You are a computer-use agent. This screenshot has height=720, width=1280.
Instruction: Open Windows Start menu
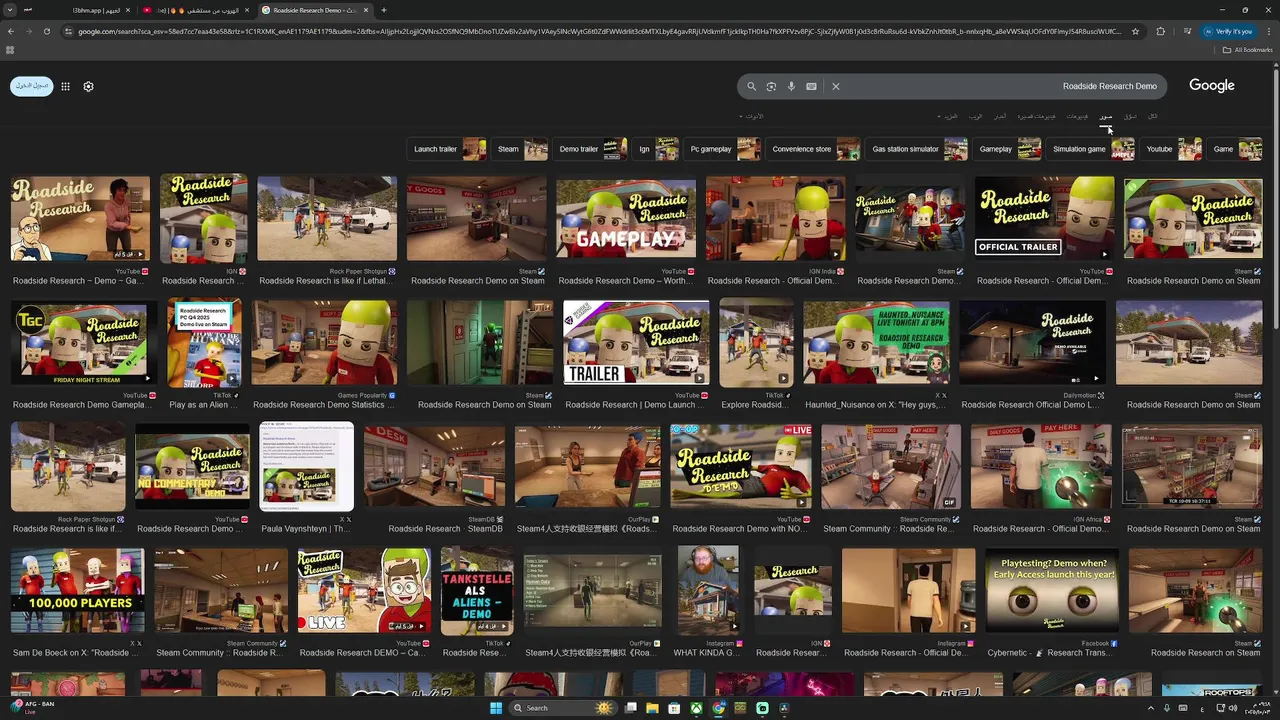[496, 708]
